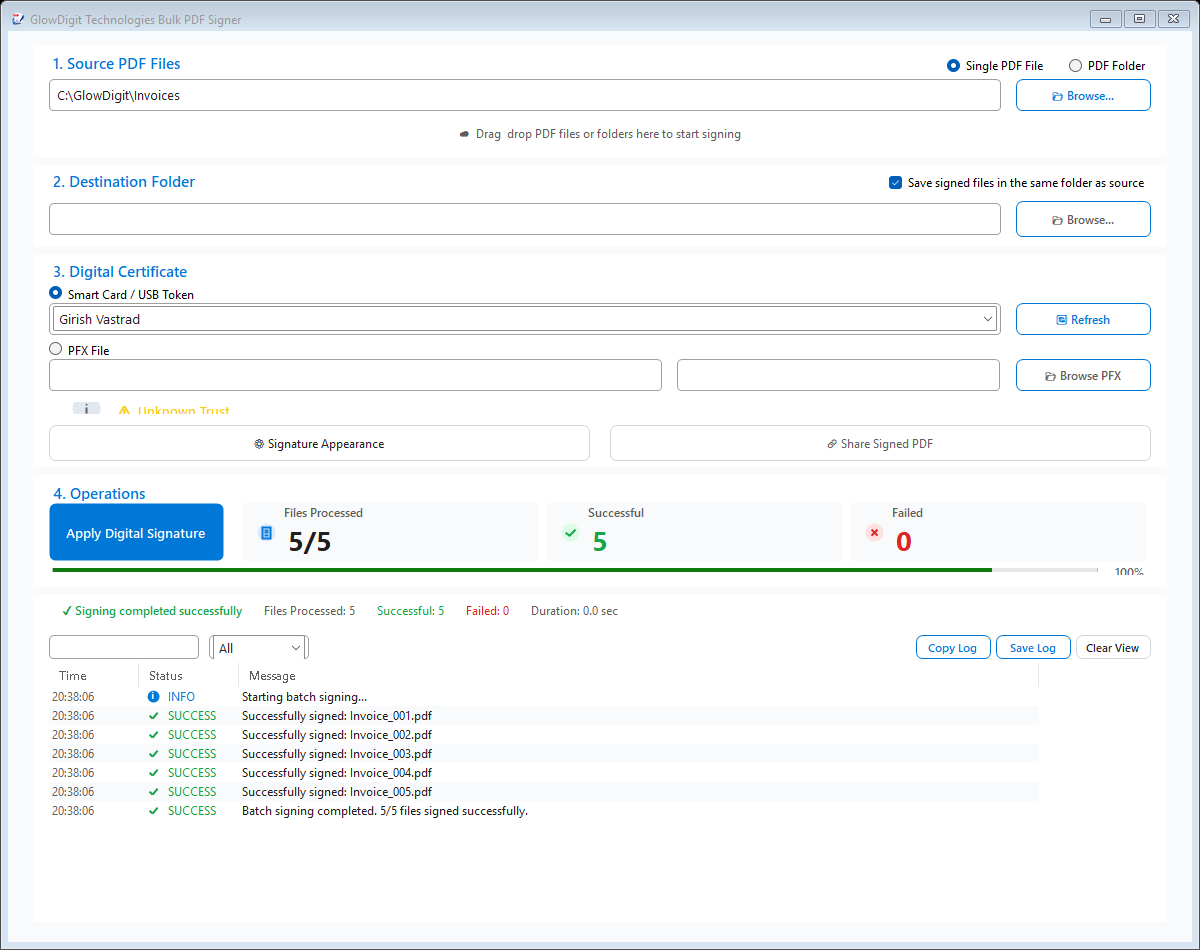Click the '1. Source PDF Files' heading
This screenshot has height=950, width=1200.
point(117,63)
